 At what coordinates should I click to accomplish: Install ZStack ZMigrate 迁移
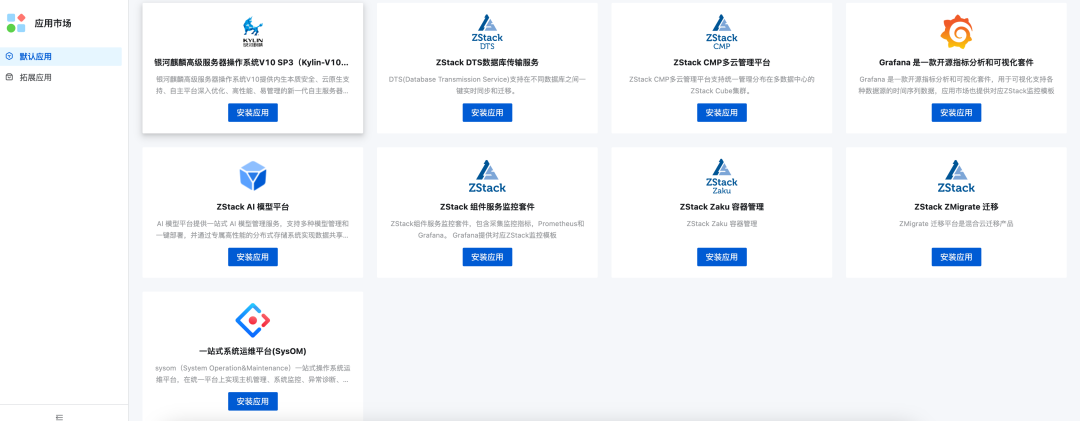coord(956,257)
